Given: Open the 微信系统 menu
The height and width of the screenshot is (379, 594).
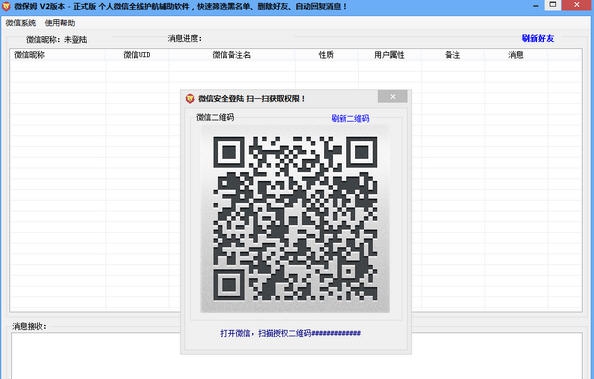Looking at the screenshot, I should [x=20, y=23].
